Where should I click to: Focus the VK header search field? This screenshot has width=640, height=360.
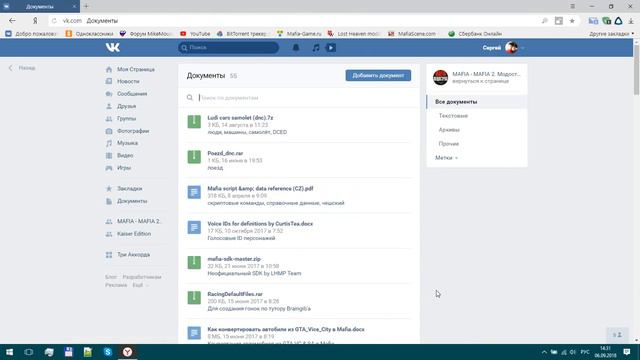click(228, 48)
